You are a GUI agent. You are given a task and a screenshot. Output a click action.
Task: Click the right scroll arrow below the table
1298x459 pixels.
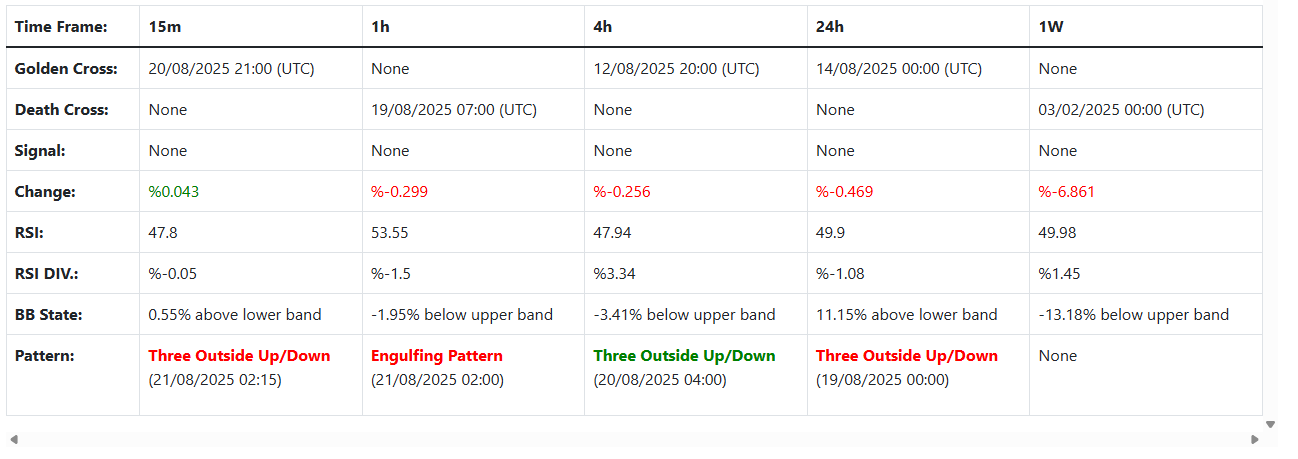pyautogui.click(x=1255, y=440)
